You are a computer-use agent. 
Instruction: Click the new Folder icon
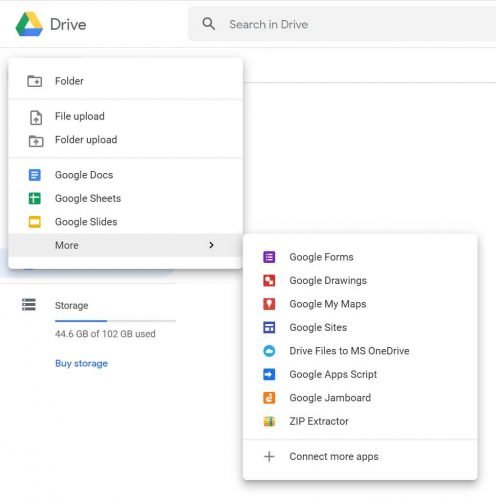[x=35, y=81]
